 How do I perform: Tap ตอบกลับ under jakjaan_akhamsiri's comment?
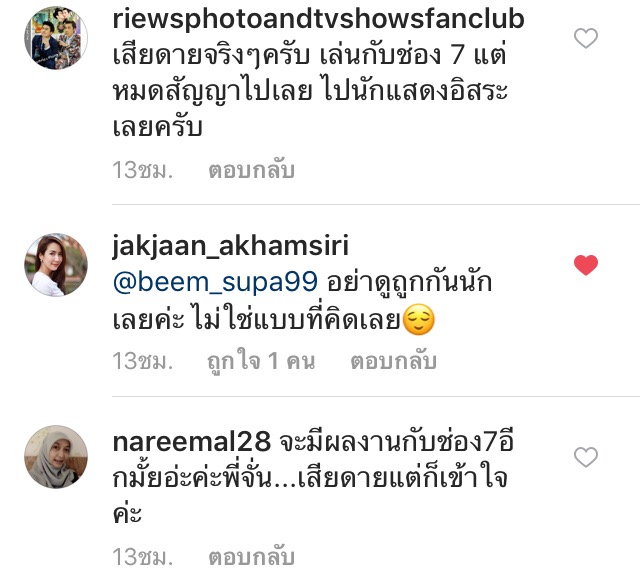coord(393,361)
